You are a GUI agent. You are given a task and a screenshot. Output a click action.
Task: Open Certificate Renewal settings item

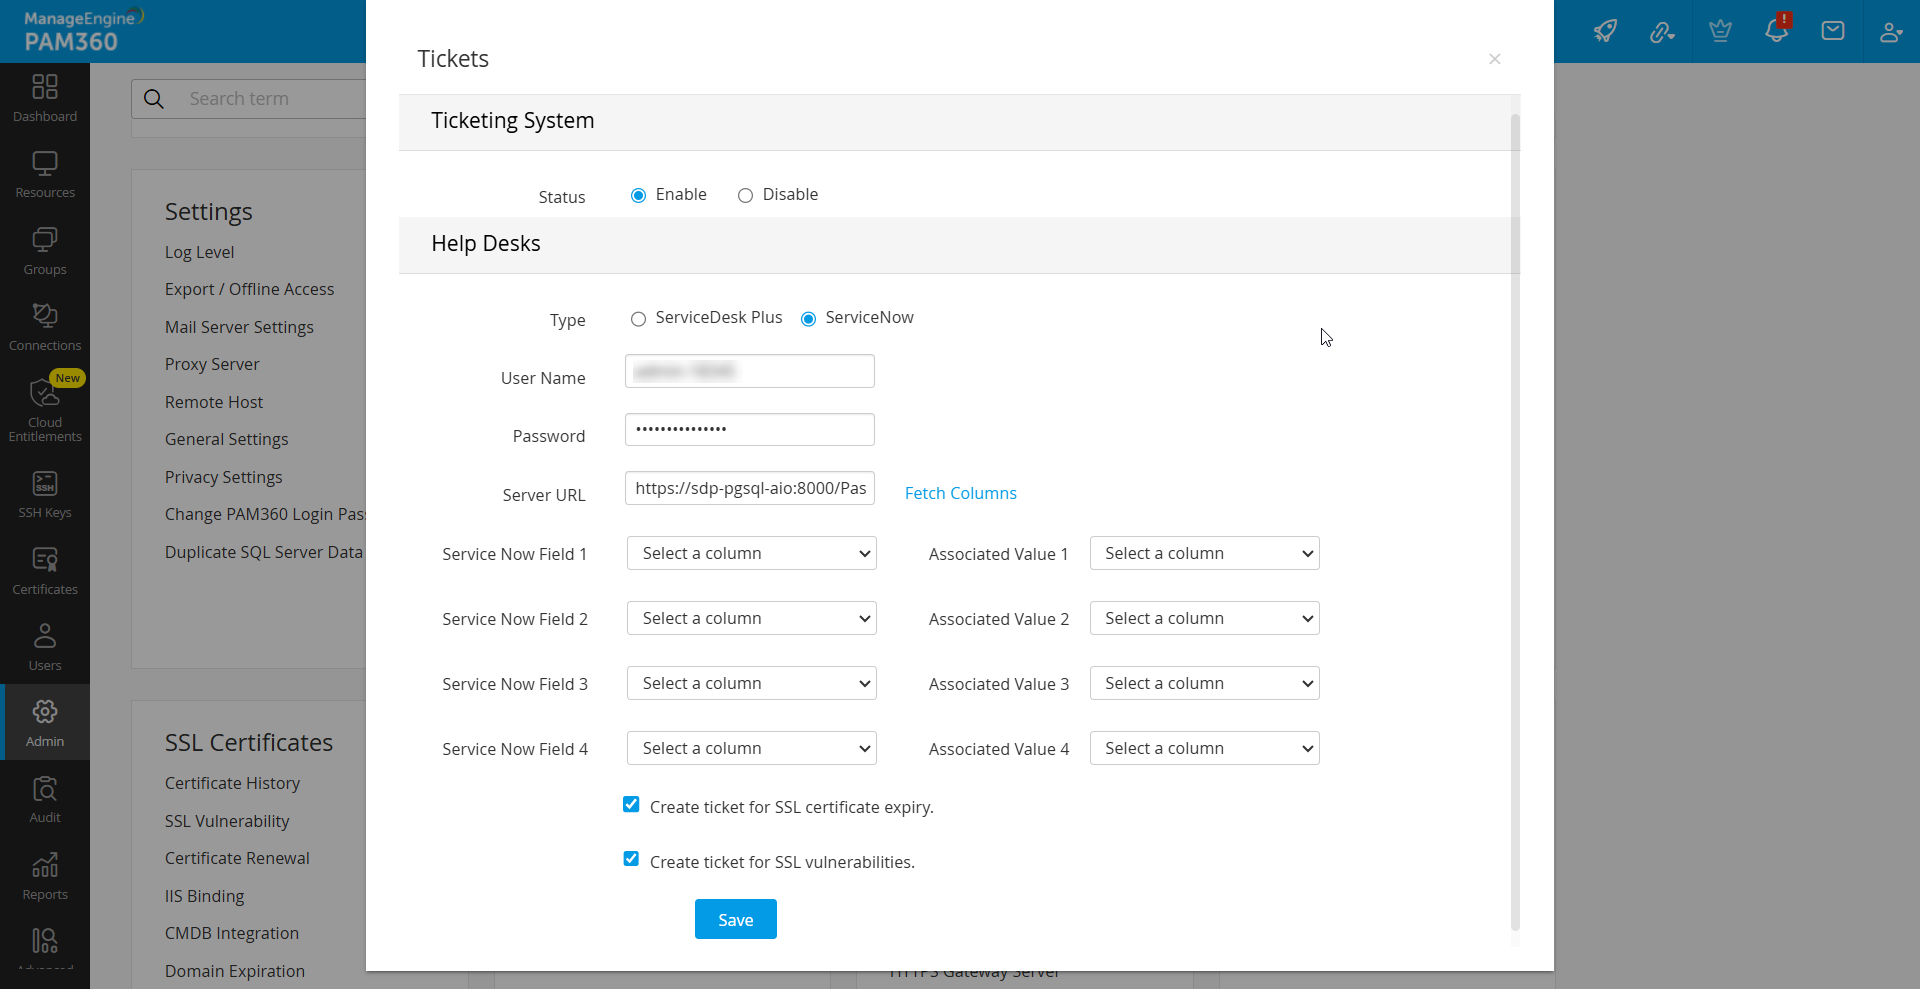click(x=237, y=858)
